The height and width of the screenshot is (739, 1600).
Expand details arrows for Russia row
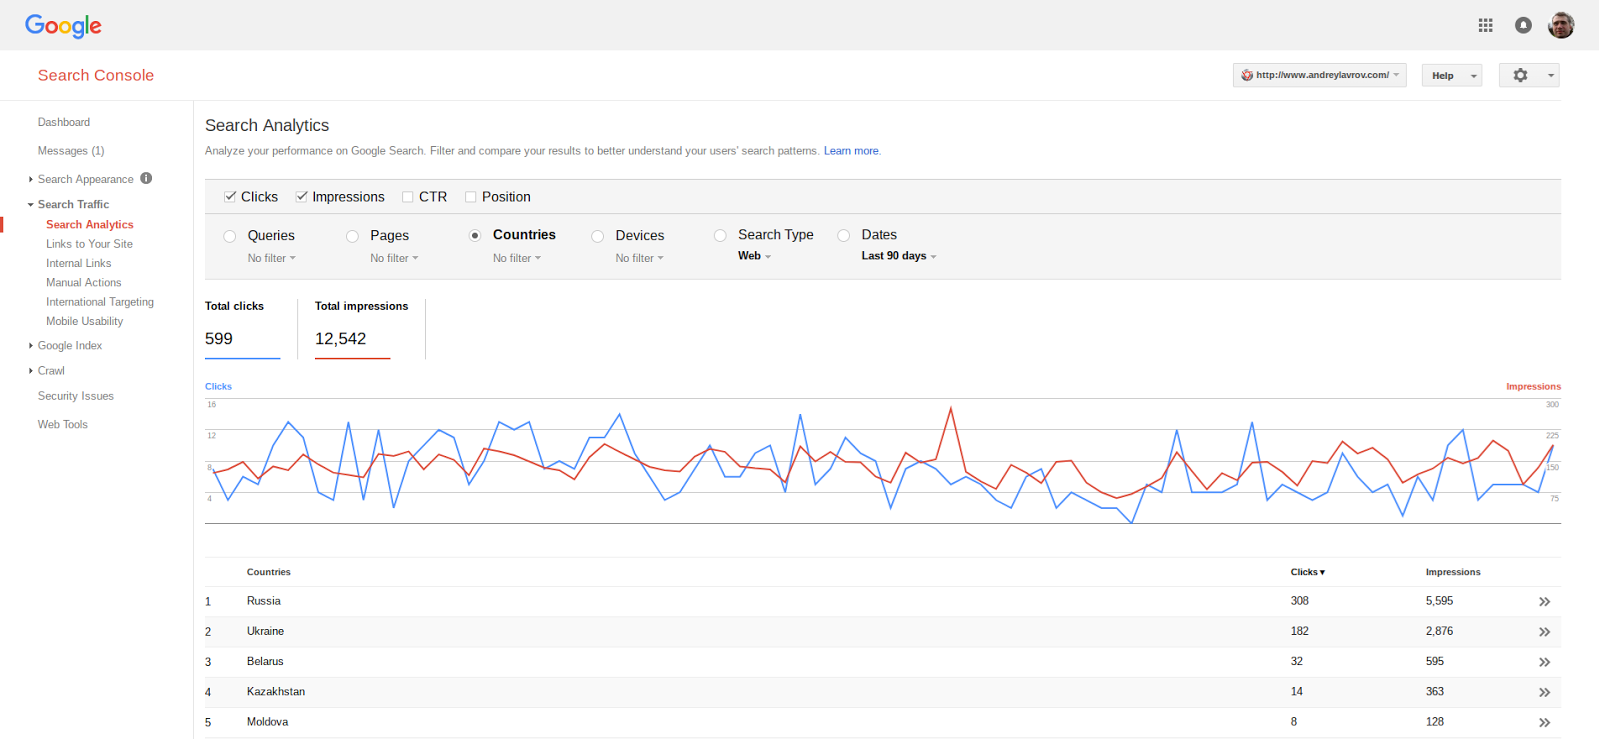point(1544,602)
